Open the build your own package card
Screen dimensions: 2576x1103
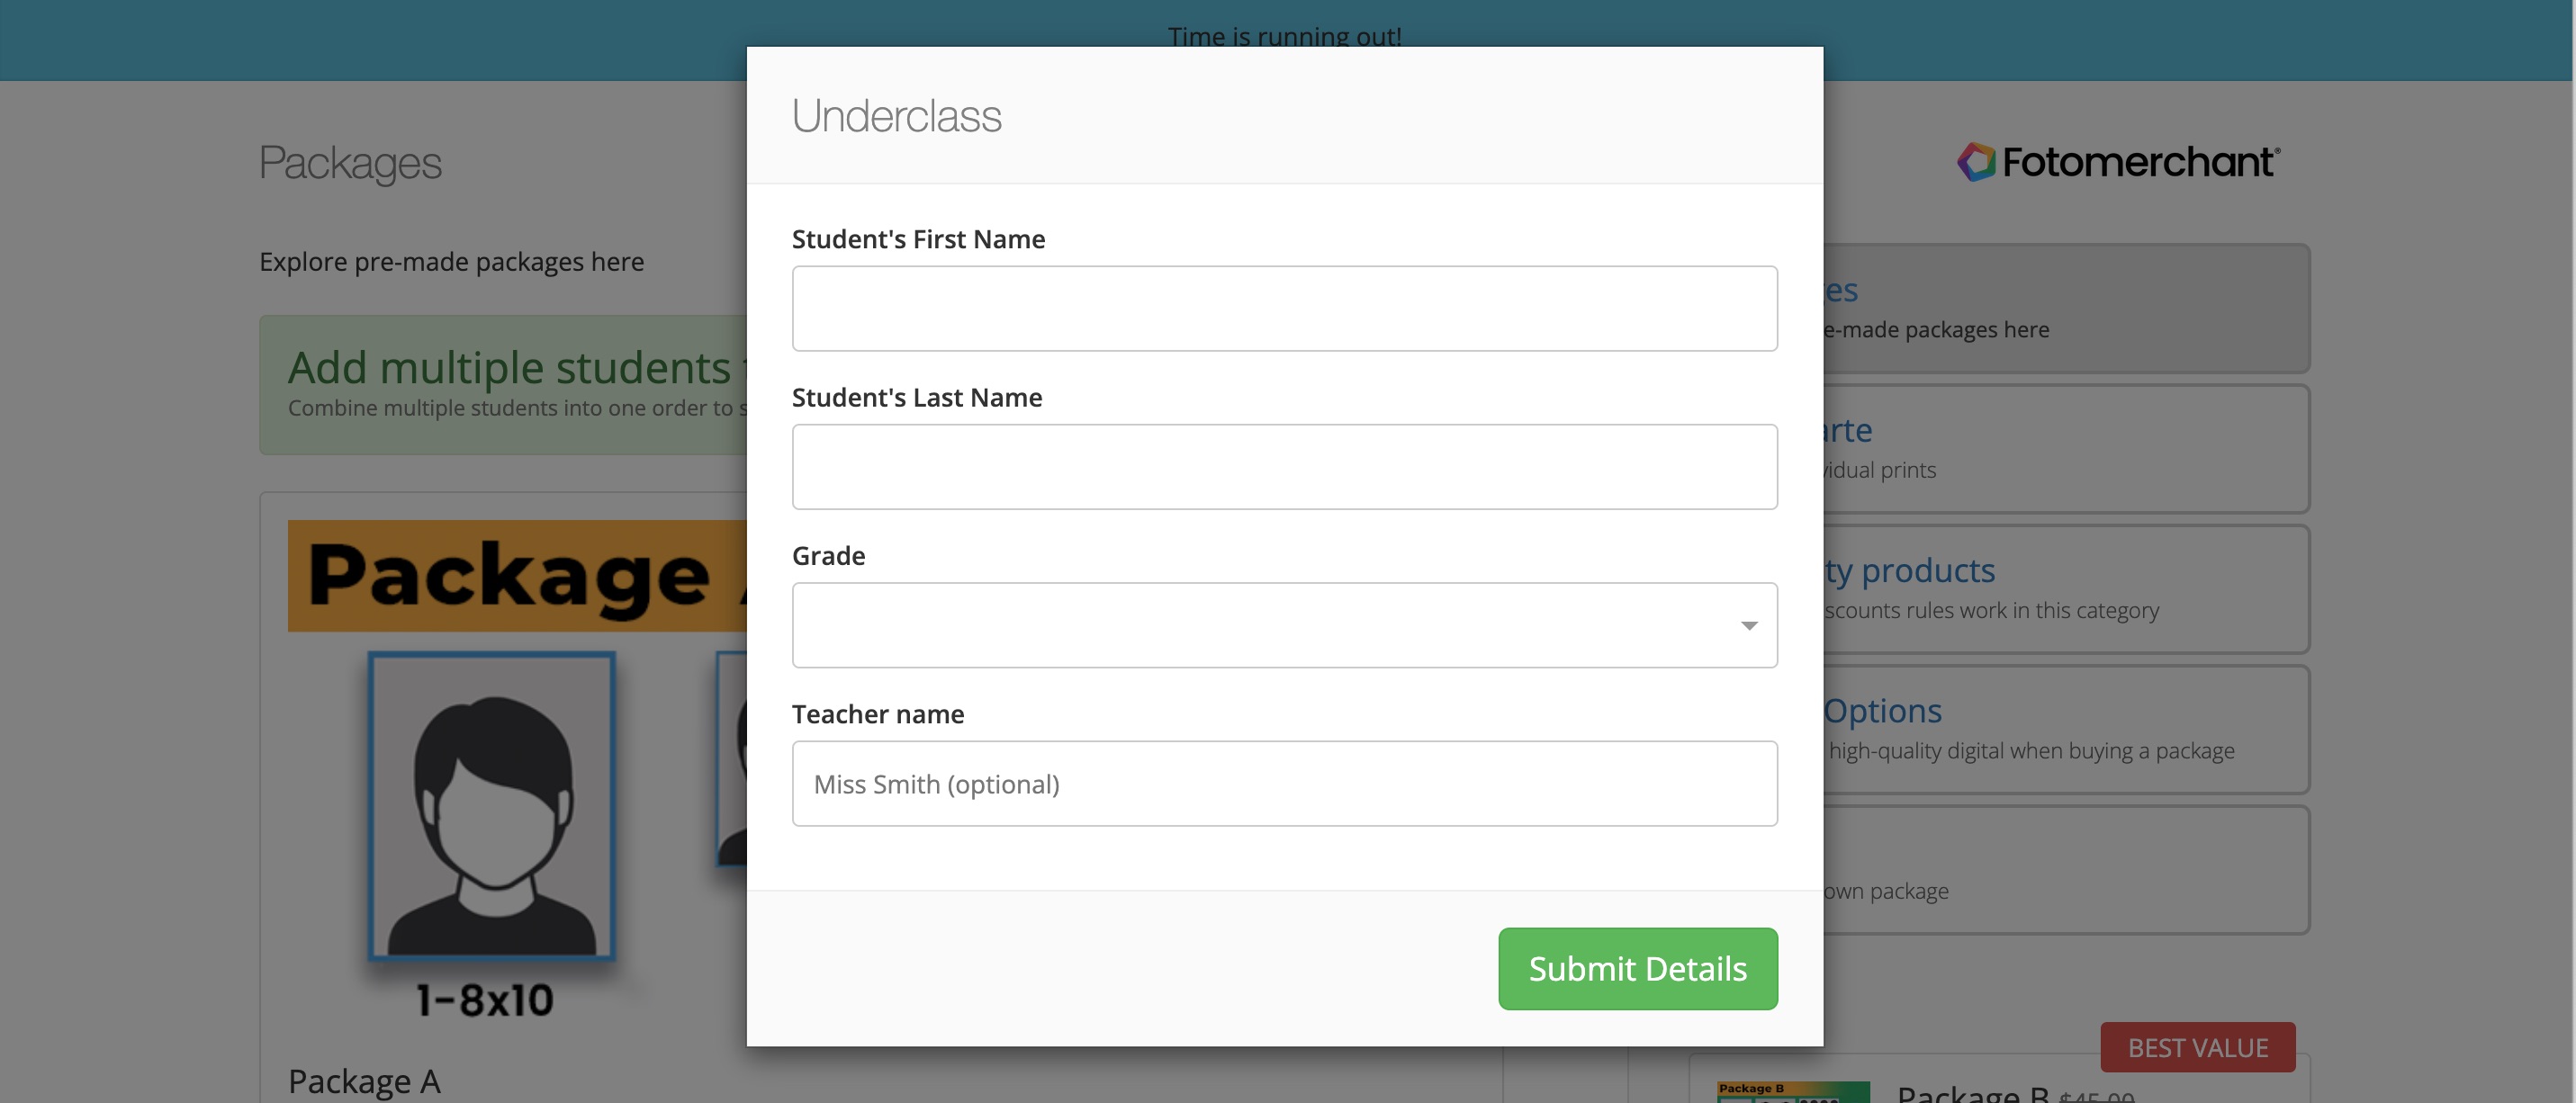tap(2066, 870)
